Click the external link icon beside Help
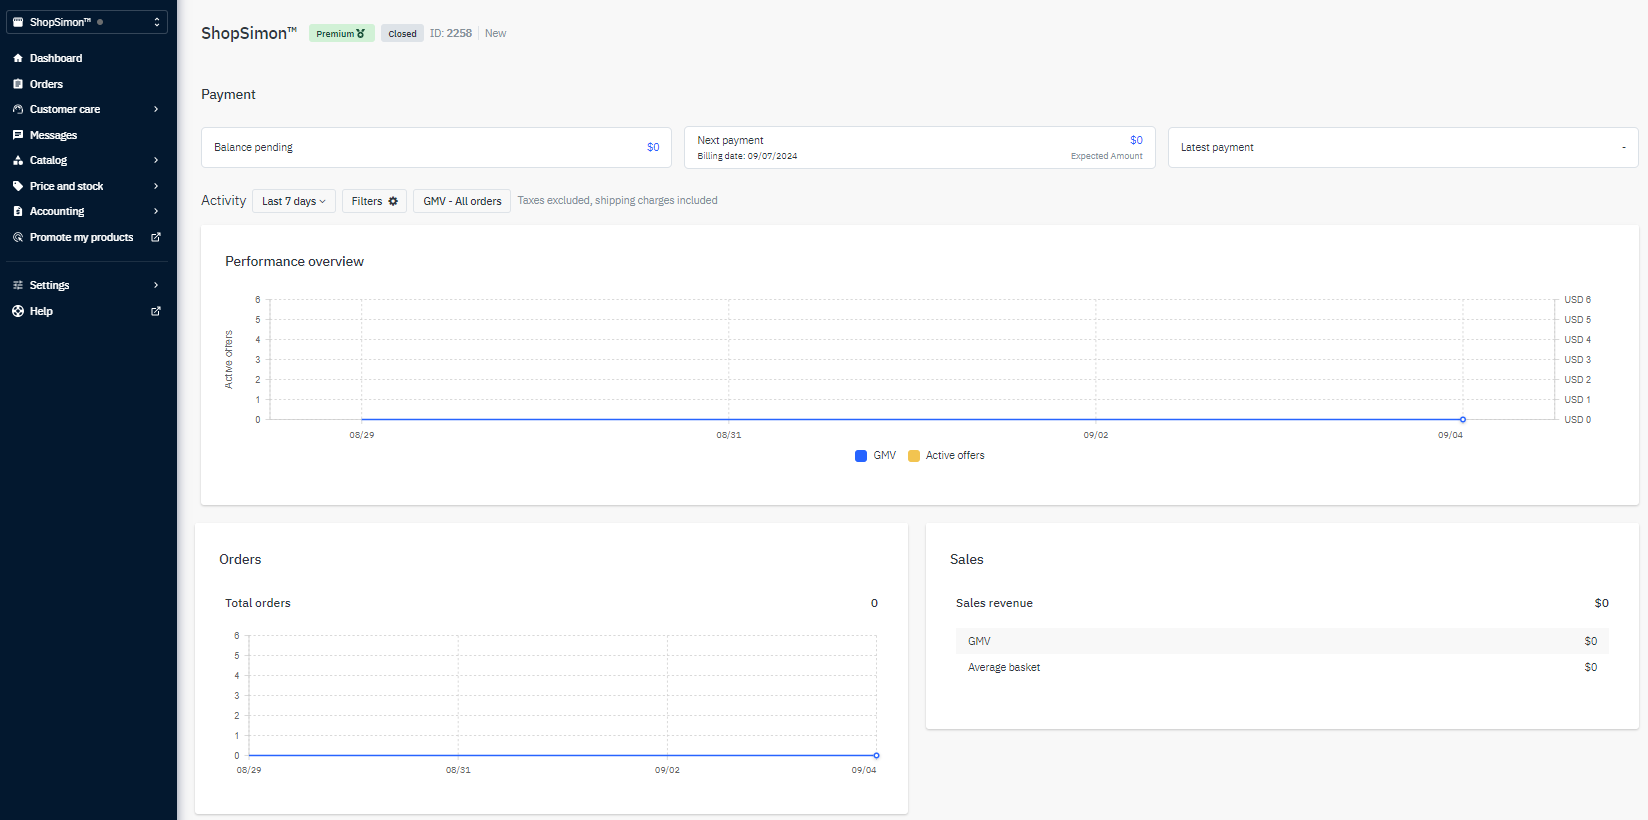This screenshot has height=820, width=1648. click(156, 311)
